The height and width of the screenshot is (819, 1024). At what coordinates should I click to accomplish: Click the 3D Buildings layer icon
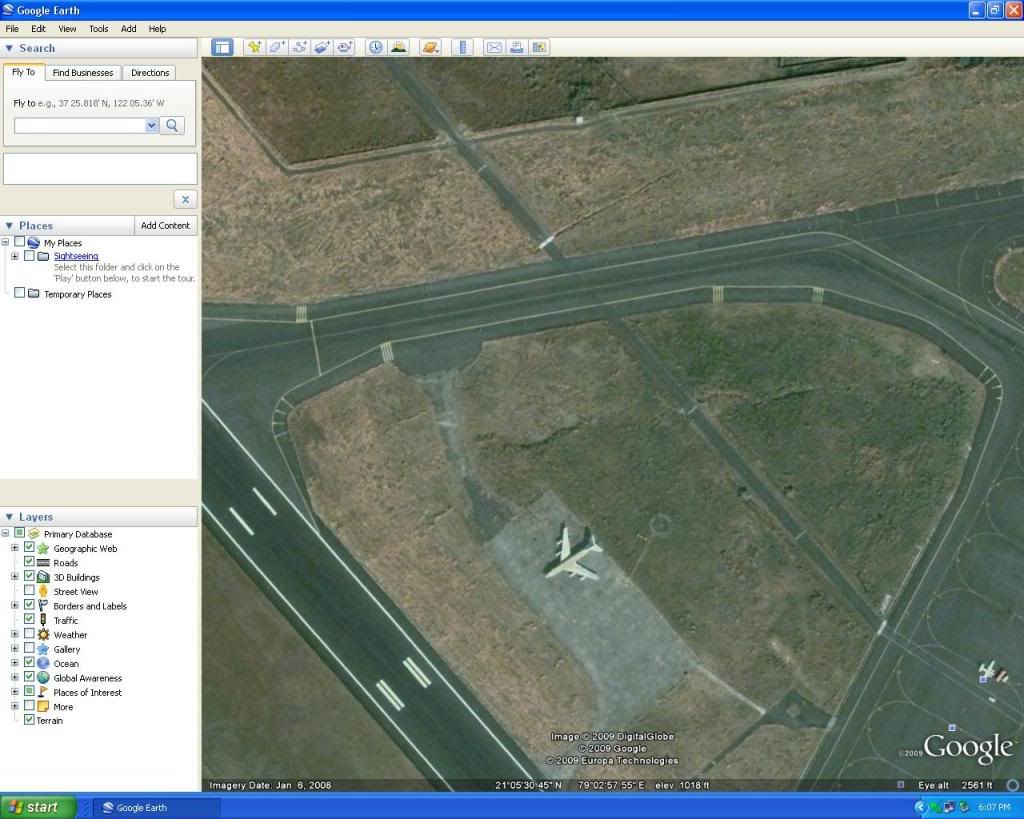point(43,577)
